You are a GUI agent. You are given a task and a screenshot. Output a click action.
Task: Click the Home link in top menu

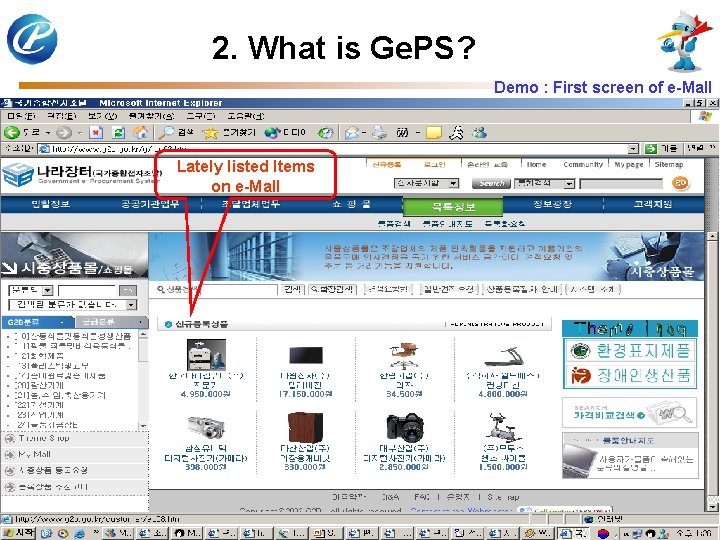pos(536,164)
